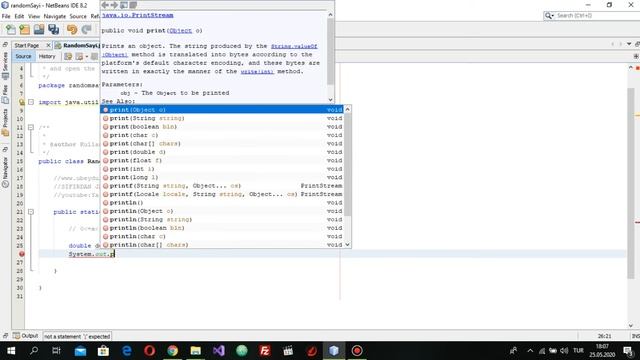This screenshot has width=640, height=360.
Task: Open the Navigate menu
Action: [x=55, y=16]
